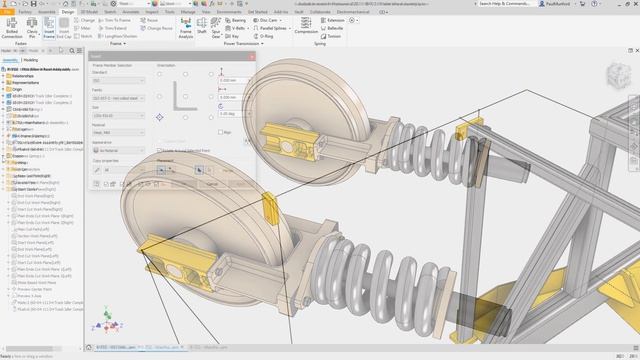
Task: Open the Family dropdown in the Insert dialog
Action: [118, 98]
